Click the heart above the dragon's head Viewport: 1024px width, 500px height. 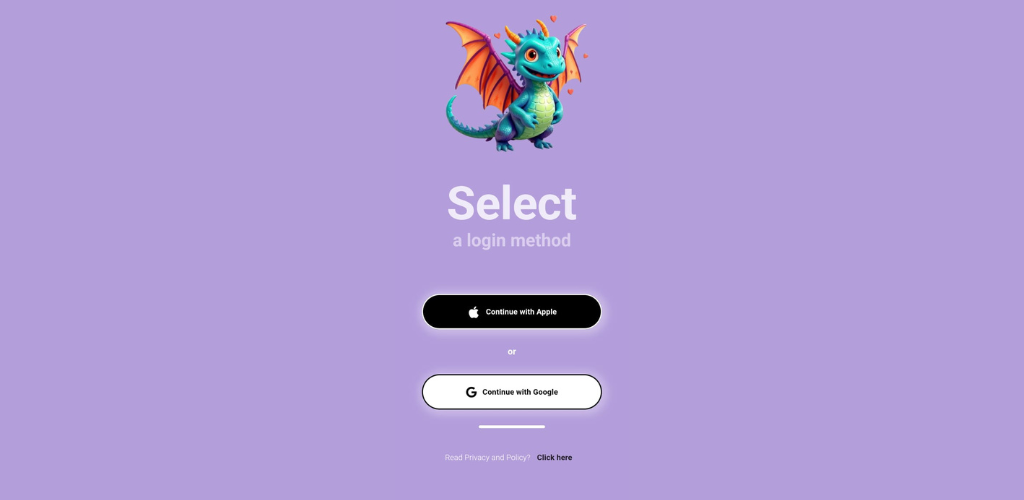(x=553, y=19)
